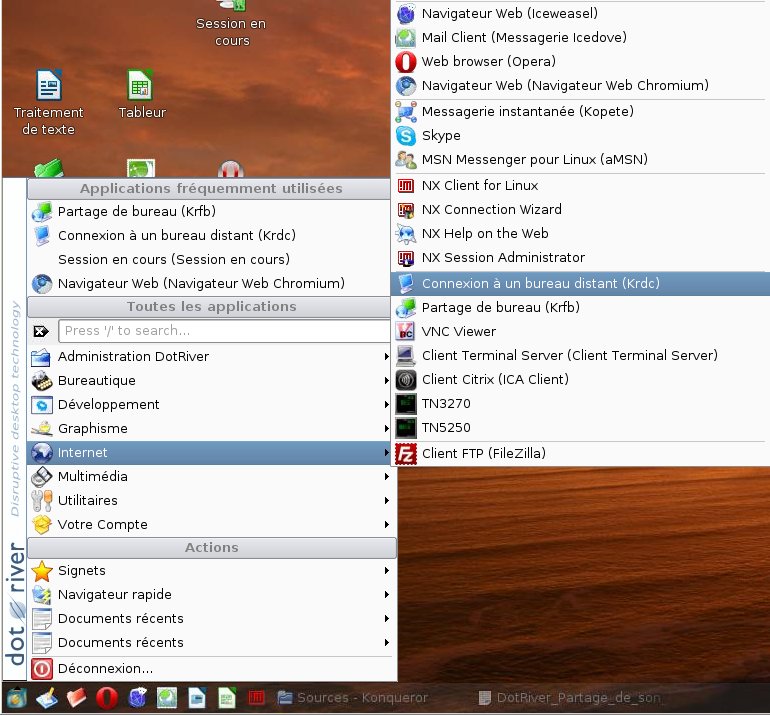The width and height of the screenshot is (770, 715).
Task: Click the Kopete instant messaging icon
Action: pyautogui.click(x=406, y=112)
